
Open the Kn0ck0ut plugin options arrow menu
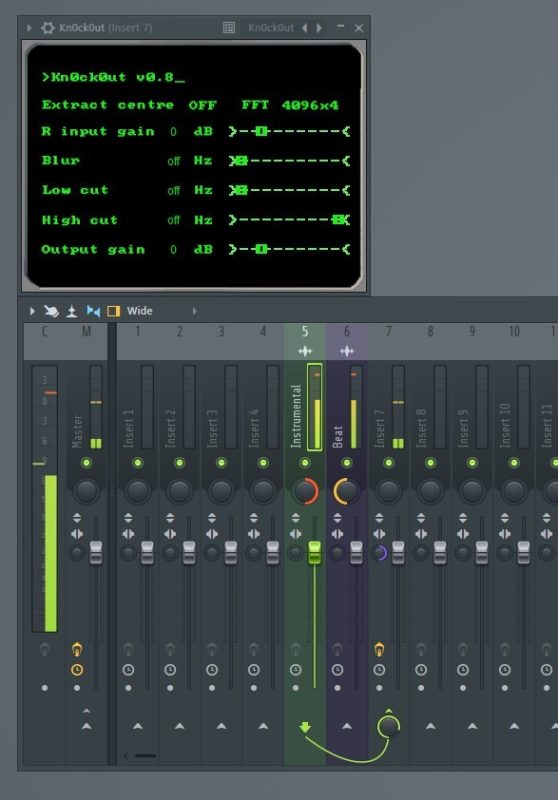(x=30, y=28)
